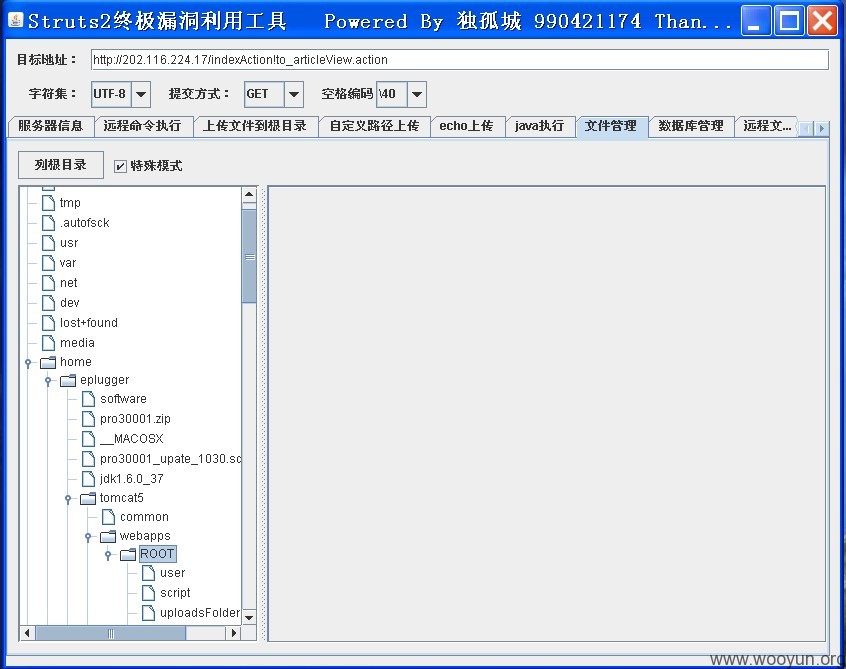Click the dev file icon
Viewport: 846px width, 669px height.
tap(49, 303)
